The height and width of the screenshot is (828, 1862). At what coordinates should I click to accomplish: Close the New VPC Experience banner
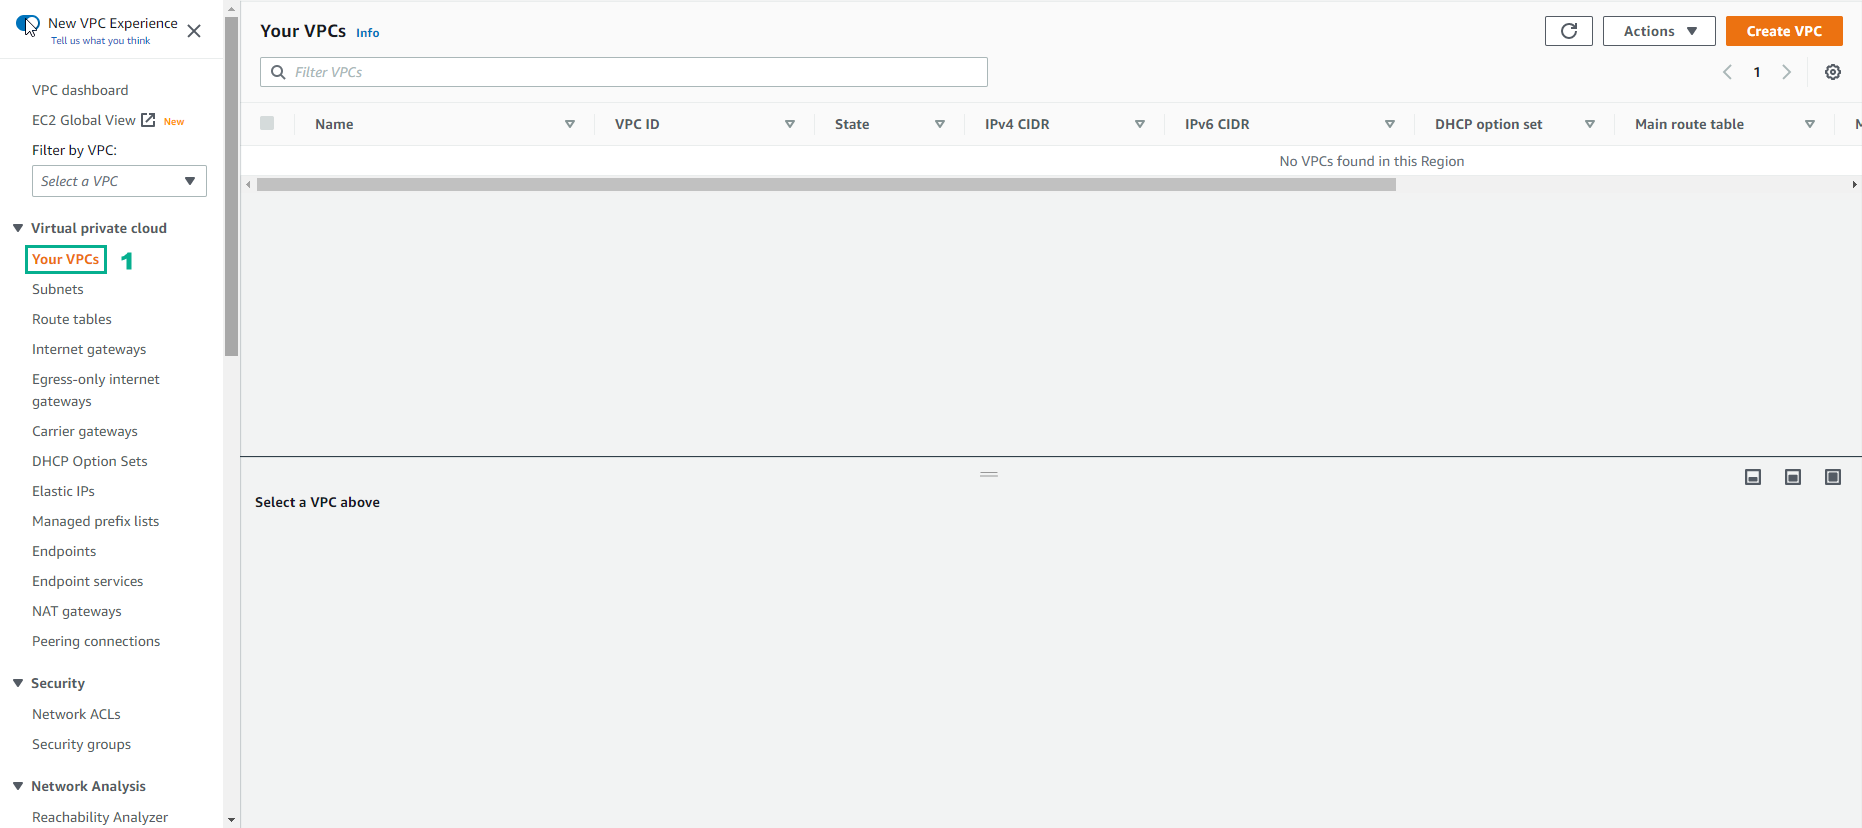(194, 31)
